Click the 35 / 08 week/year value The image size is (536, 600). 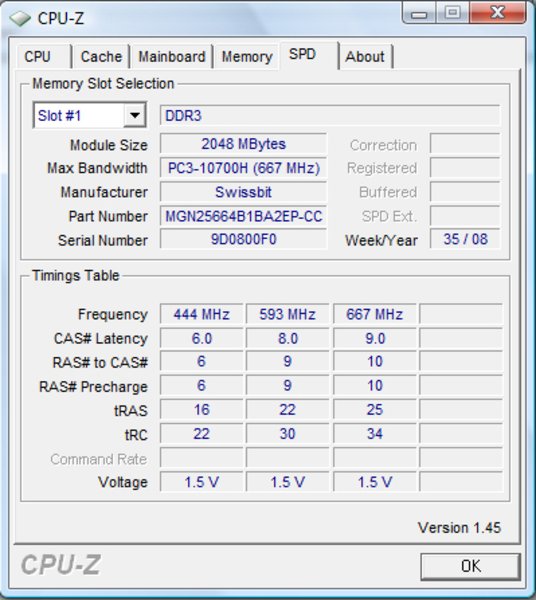465,240
